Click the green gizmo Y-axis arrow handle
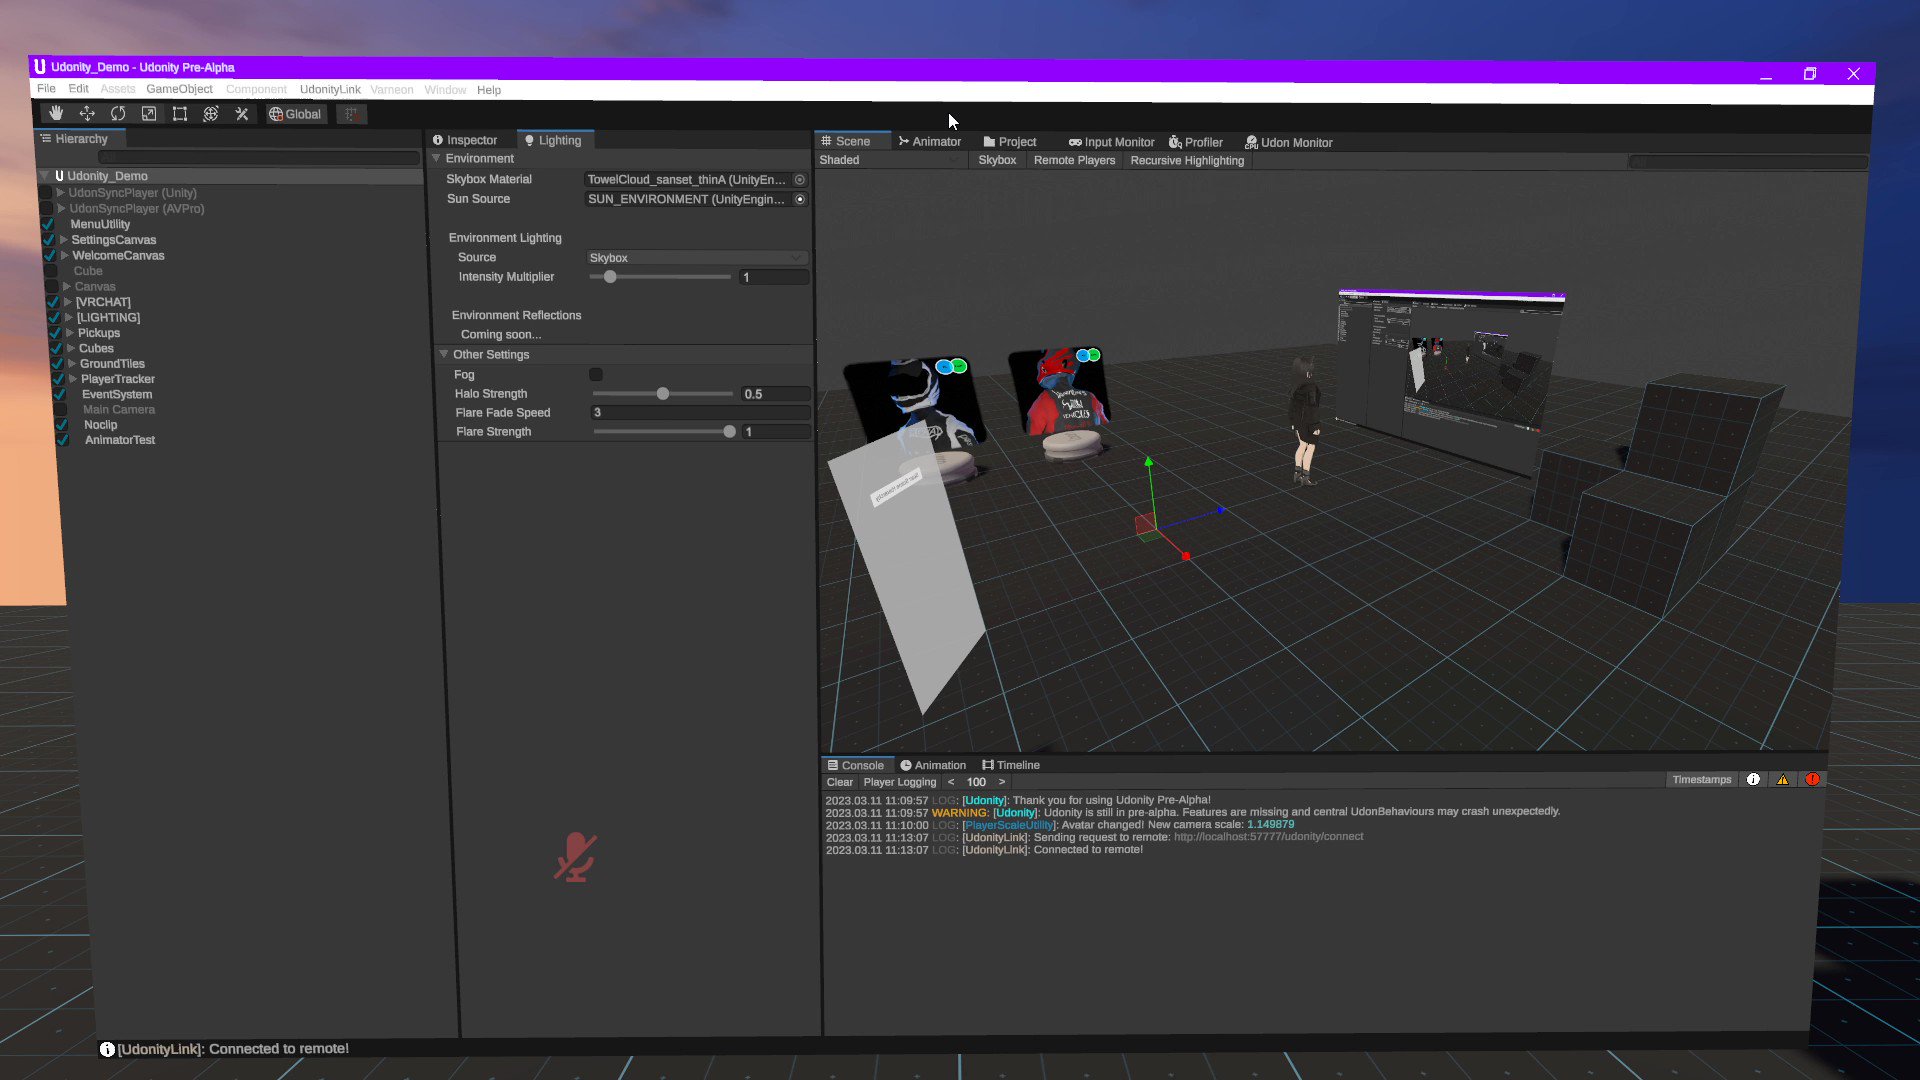The width and height of the screenshot is (1920, 1080). coord(1149,462)
